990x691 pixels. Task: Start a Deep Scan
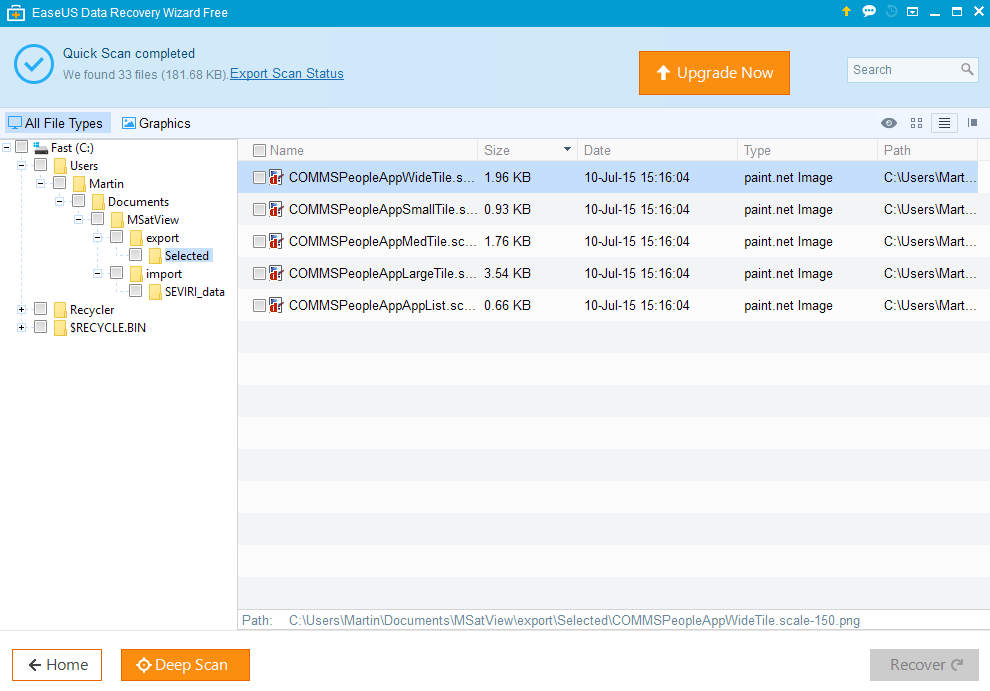(x=186, y=665)
